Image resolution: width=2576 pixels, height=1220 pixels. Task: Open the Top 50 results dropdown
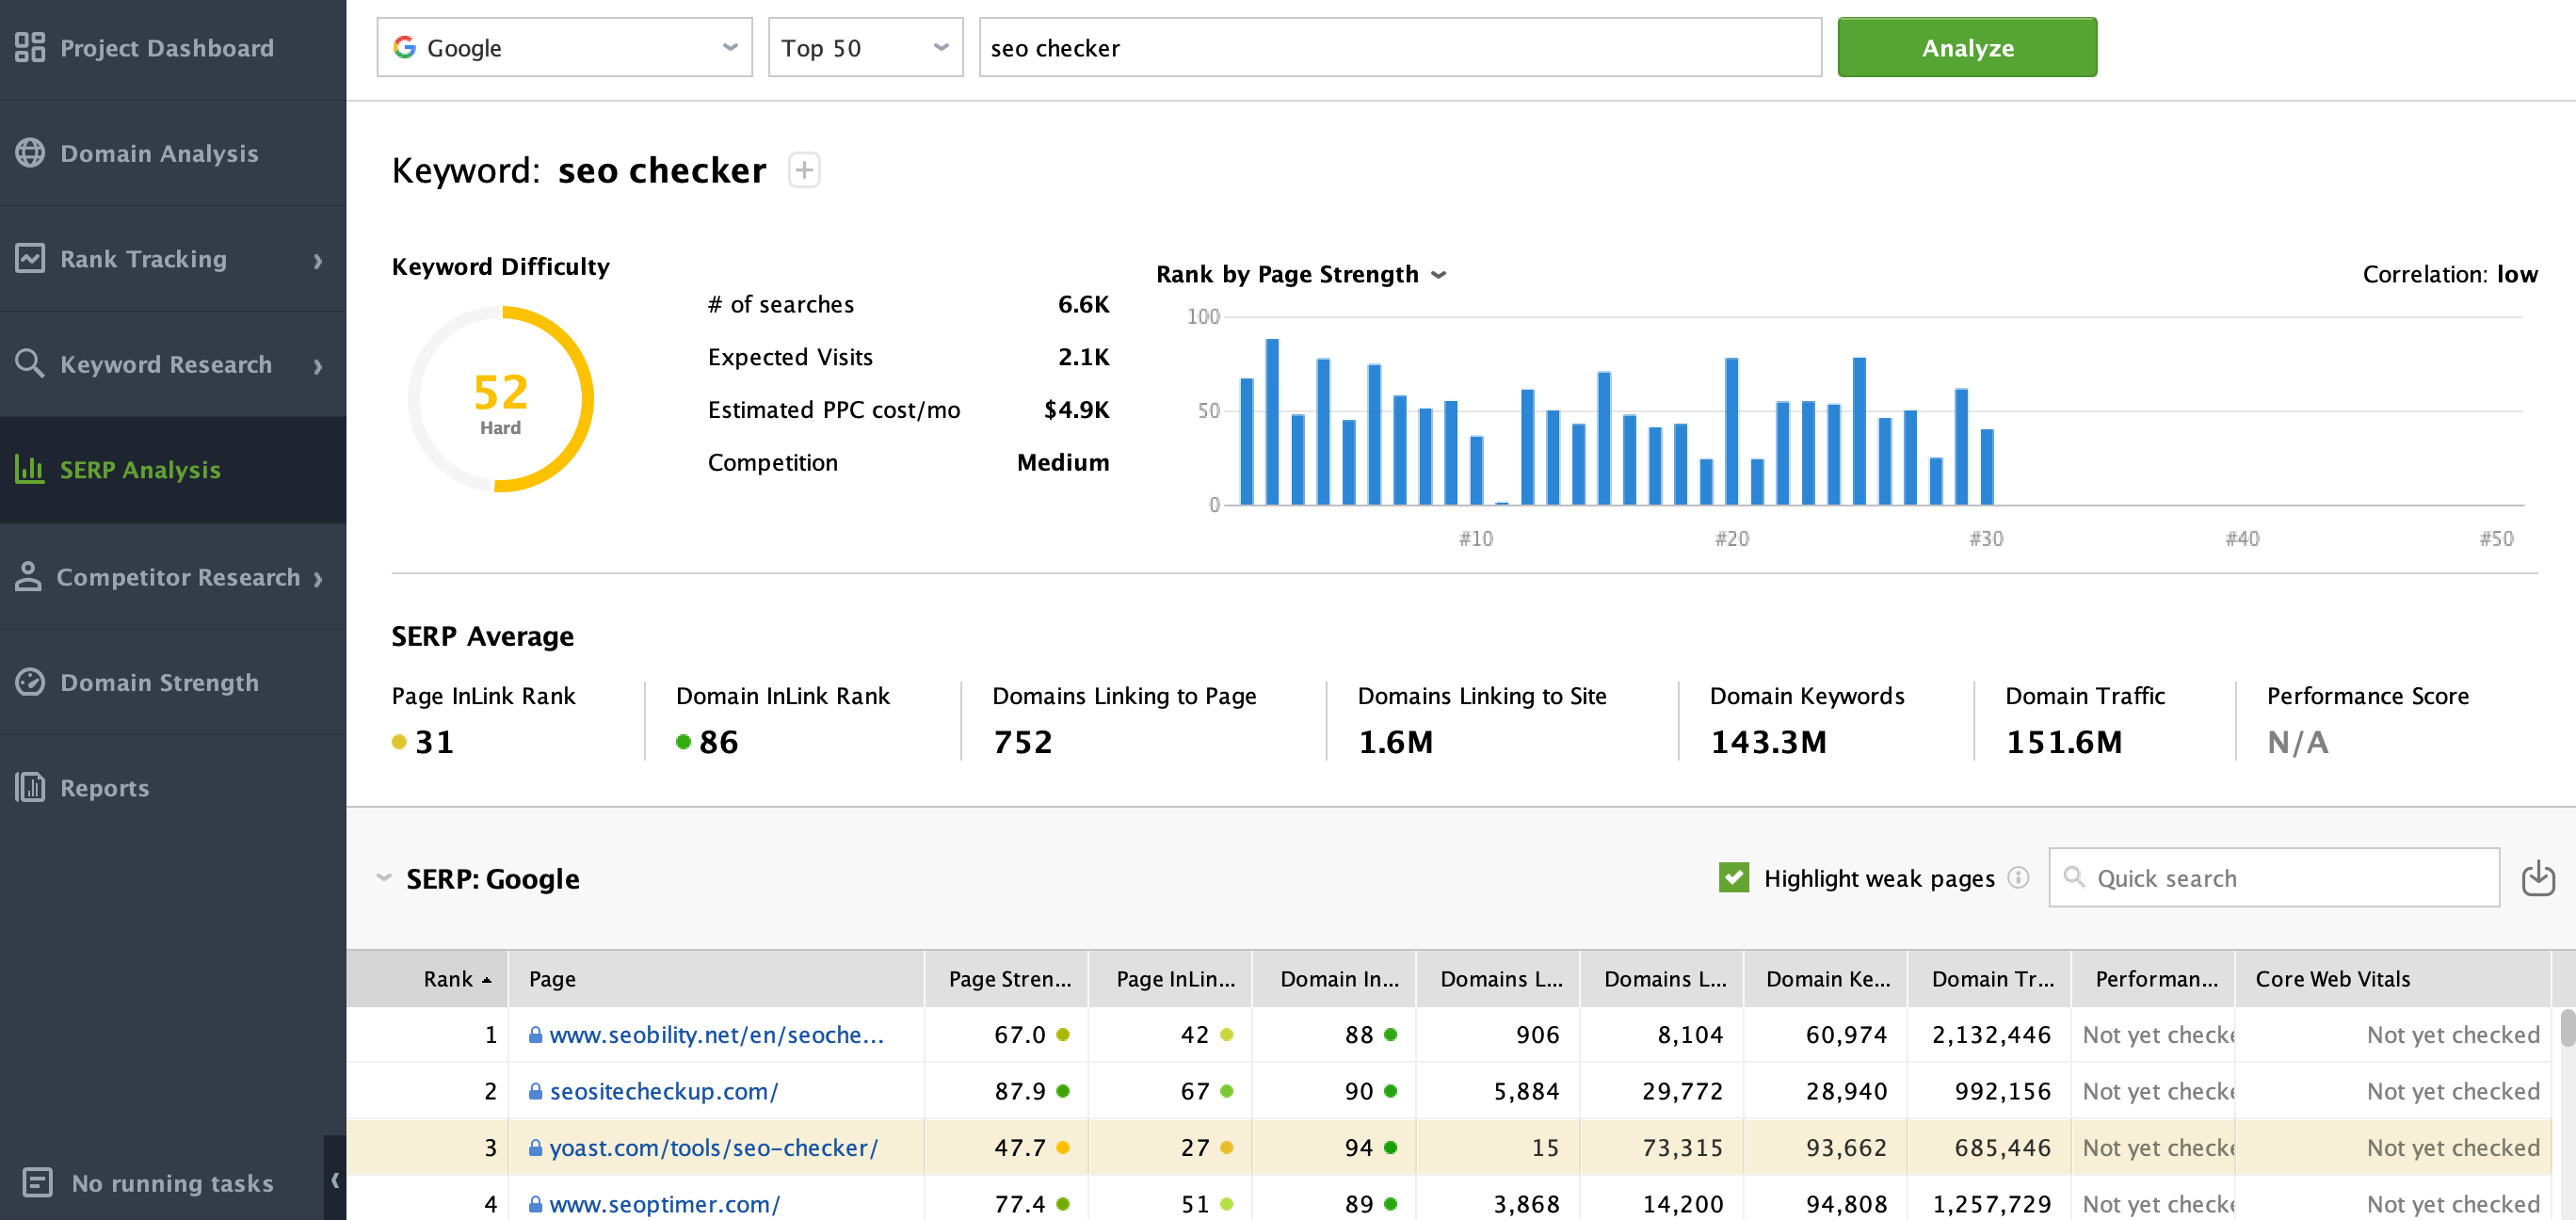(x=865, y=47)
